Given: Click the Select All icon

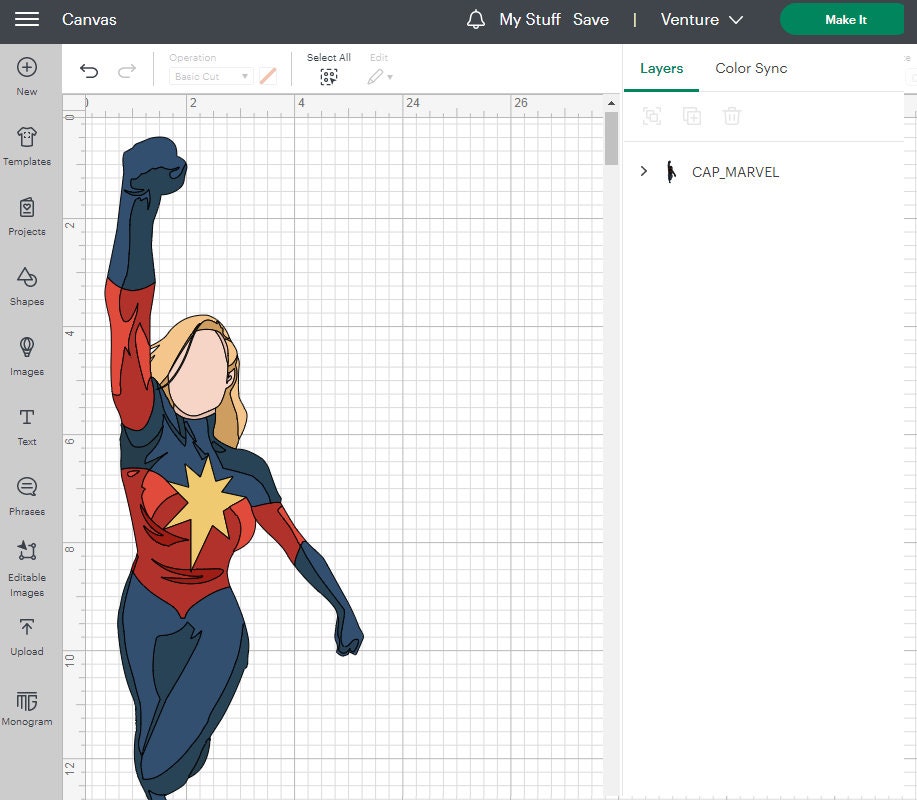Looking at the screenshot, I should [x=328, y=75].
